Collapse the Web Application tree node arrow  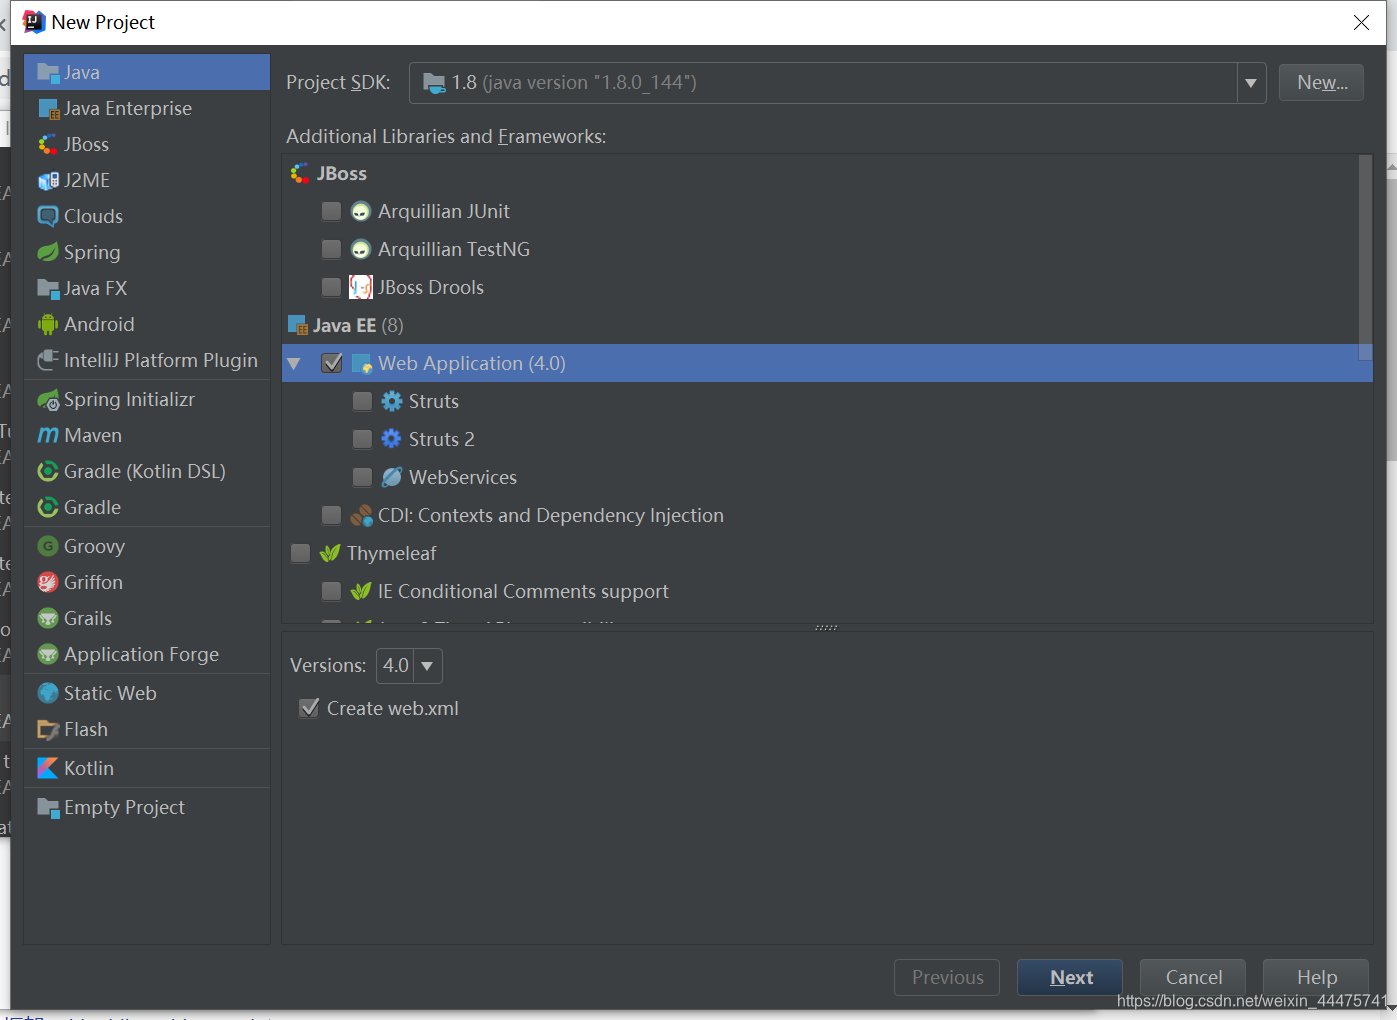pos(294,364)
